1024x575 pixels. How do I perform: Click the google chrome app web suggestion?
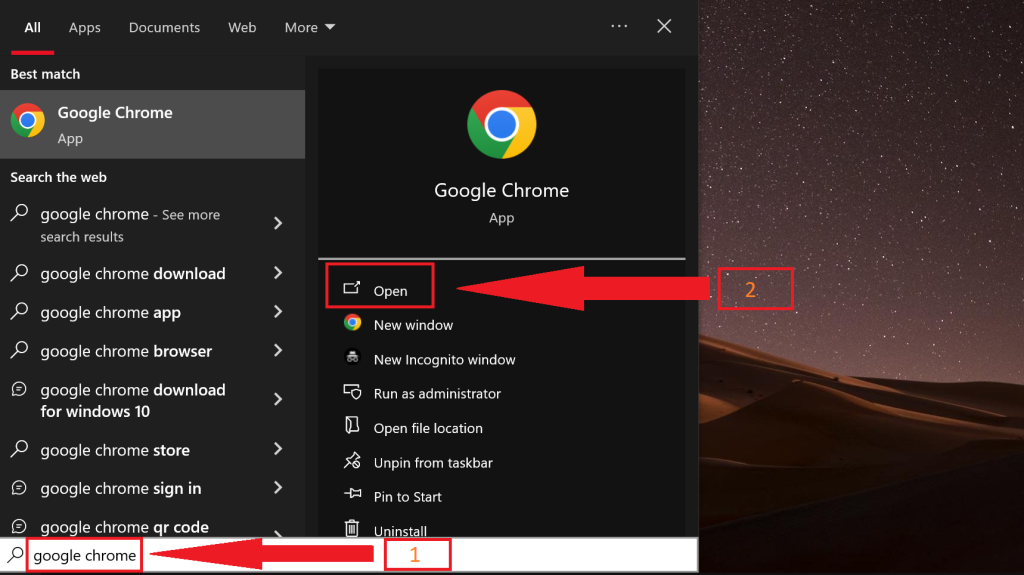[110, 312]
